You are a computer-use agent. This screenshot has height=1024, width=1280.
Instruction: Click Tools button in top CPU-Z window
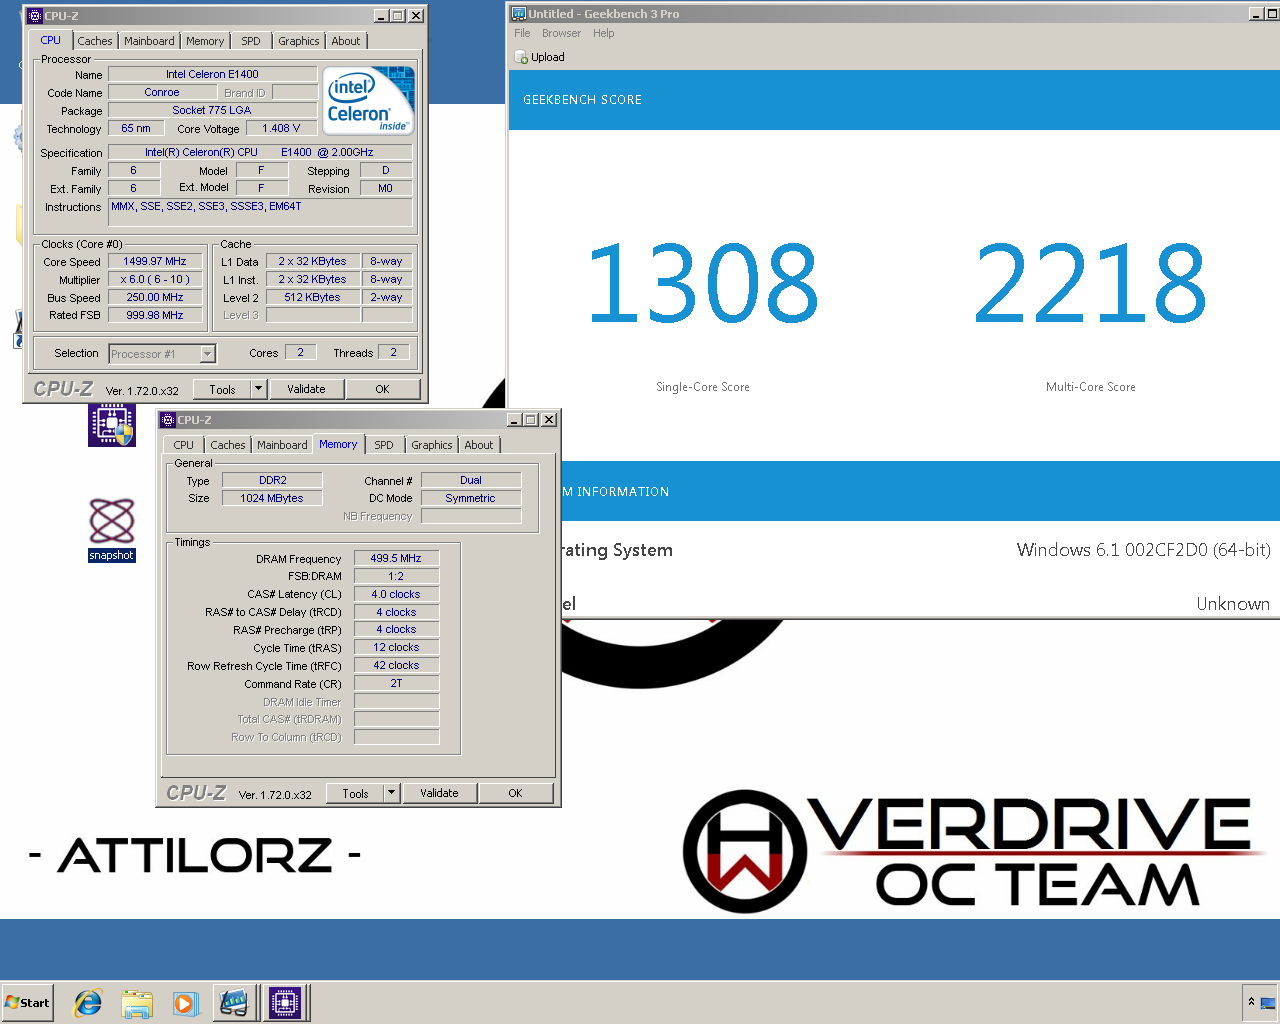(x=222, y=390)
